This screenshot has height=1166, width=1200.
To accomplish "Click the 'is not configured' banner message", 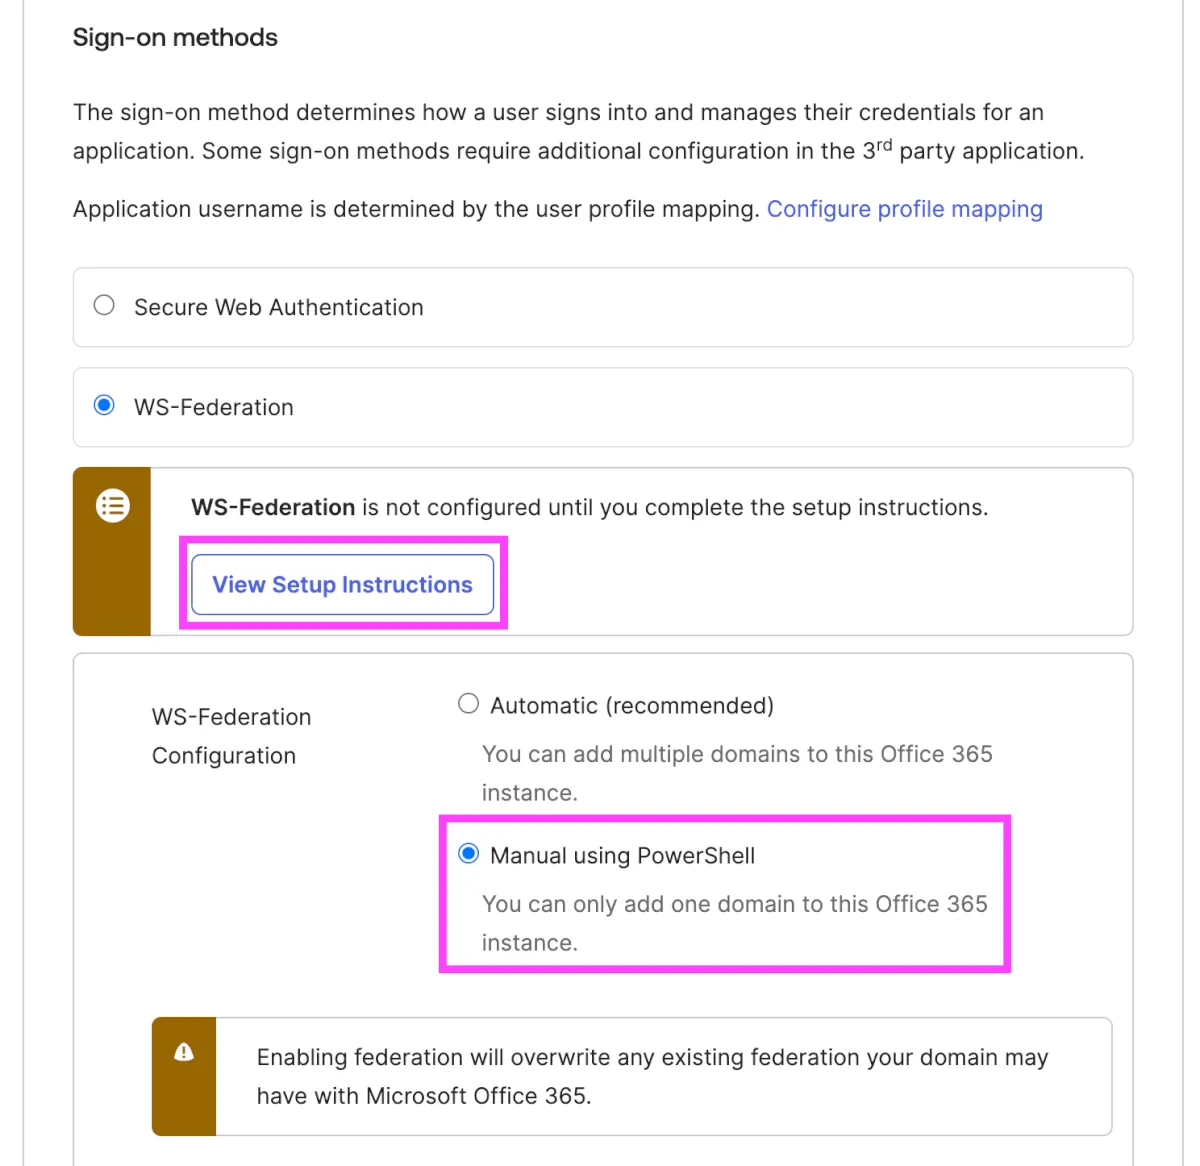I will pyautogui.click(x=589, y=507).
